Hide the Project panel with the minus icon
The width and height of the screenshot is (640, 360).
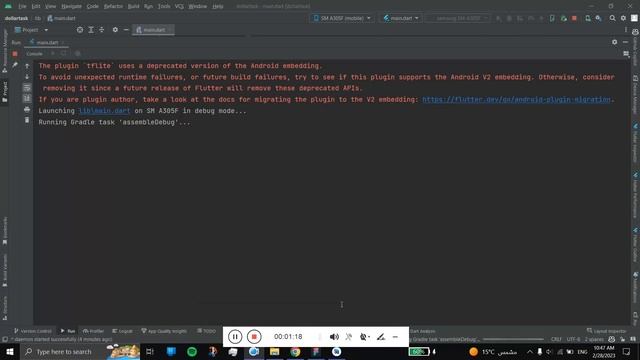click(126, 30)
